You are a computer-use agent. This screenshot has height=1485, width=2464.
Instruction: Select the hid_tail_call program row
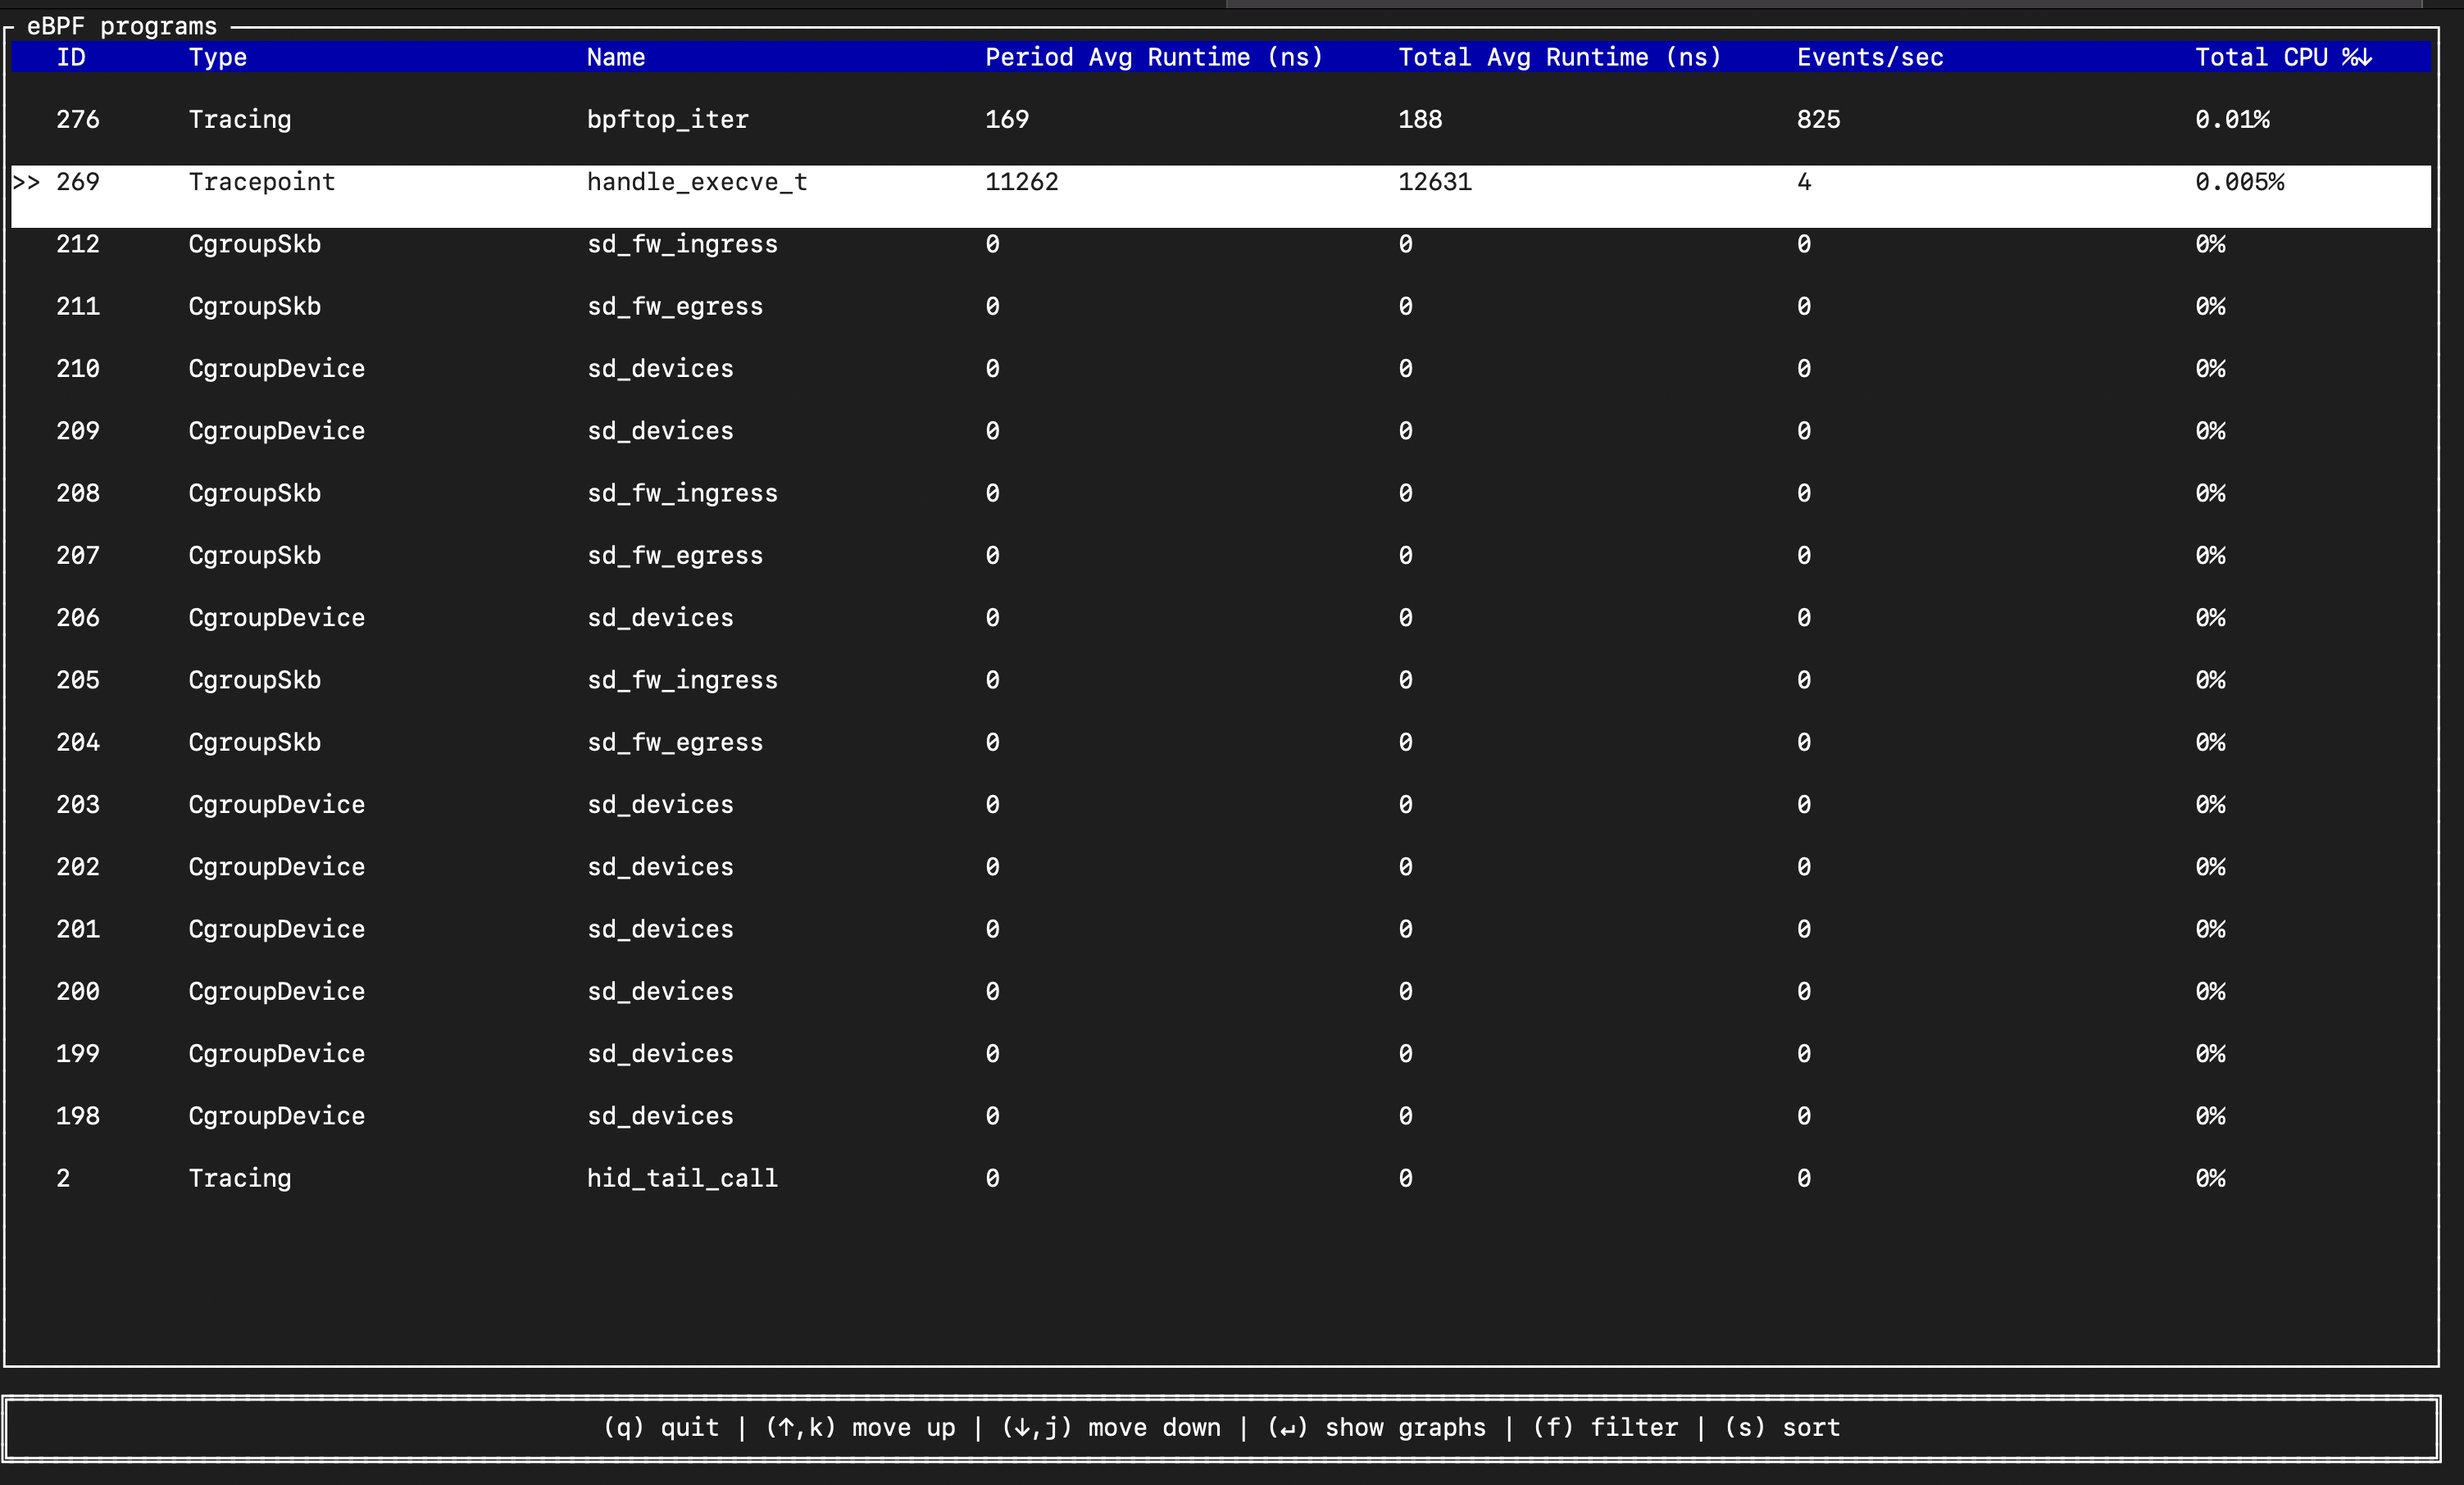(x=681, y=1178)
